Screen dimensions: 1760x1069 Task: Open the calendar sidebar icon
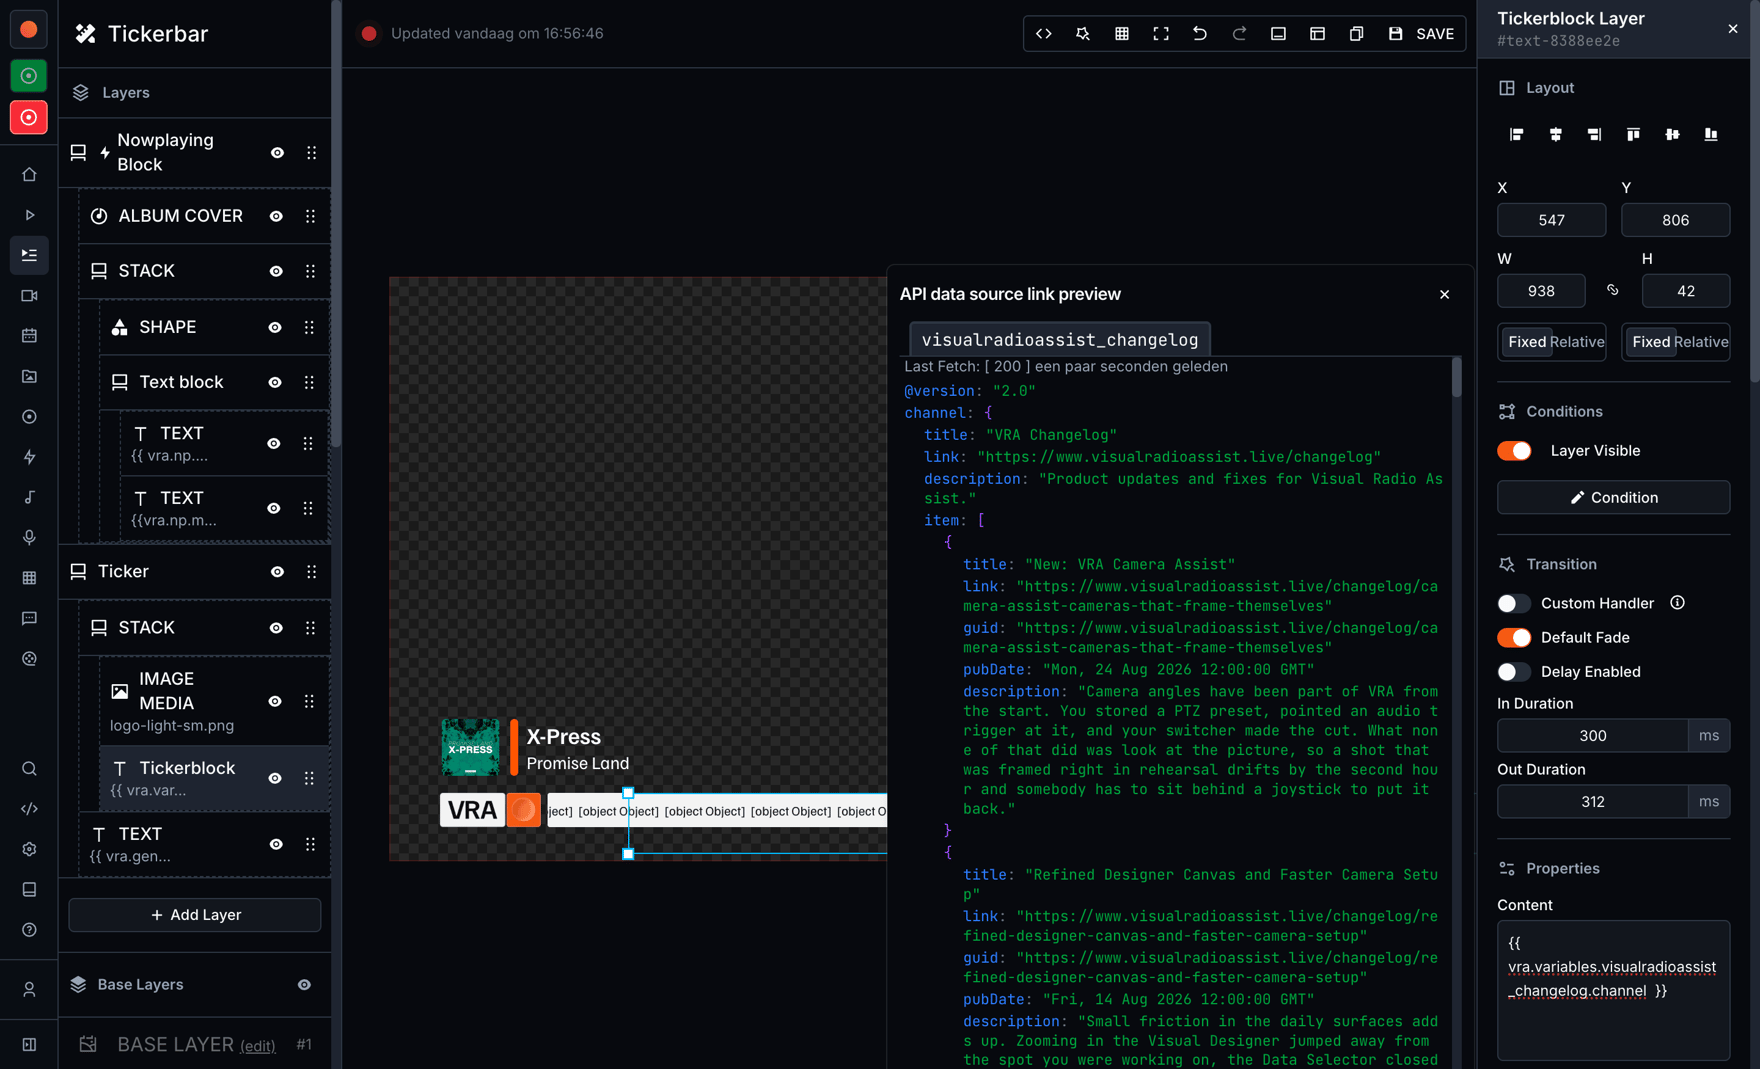(29, 336)
